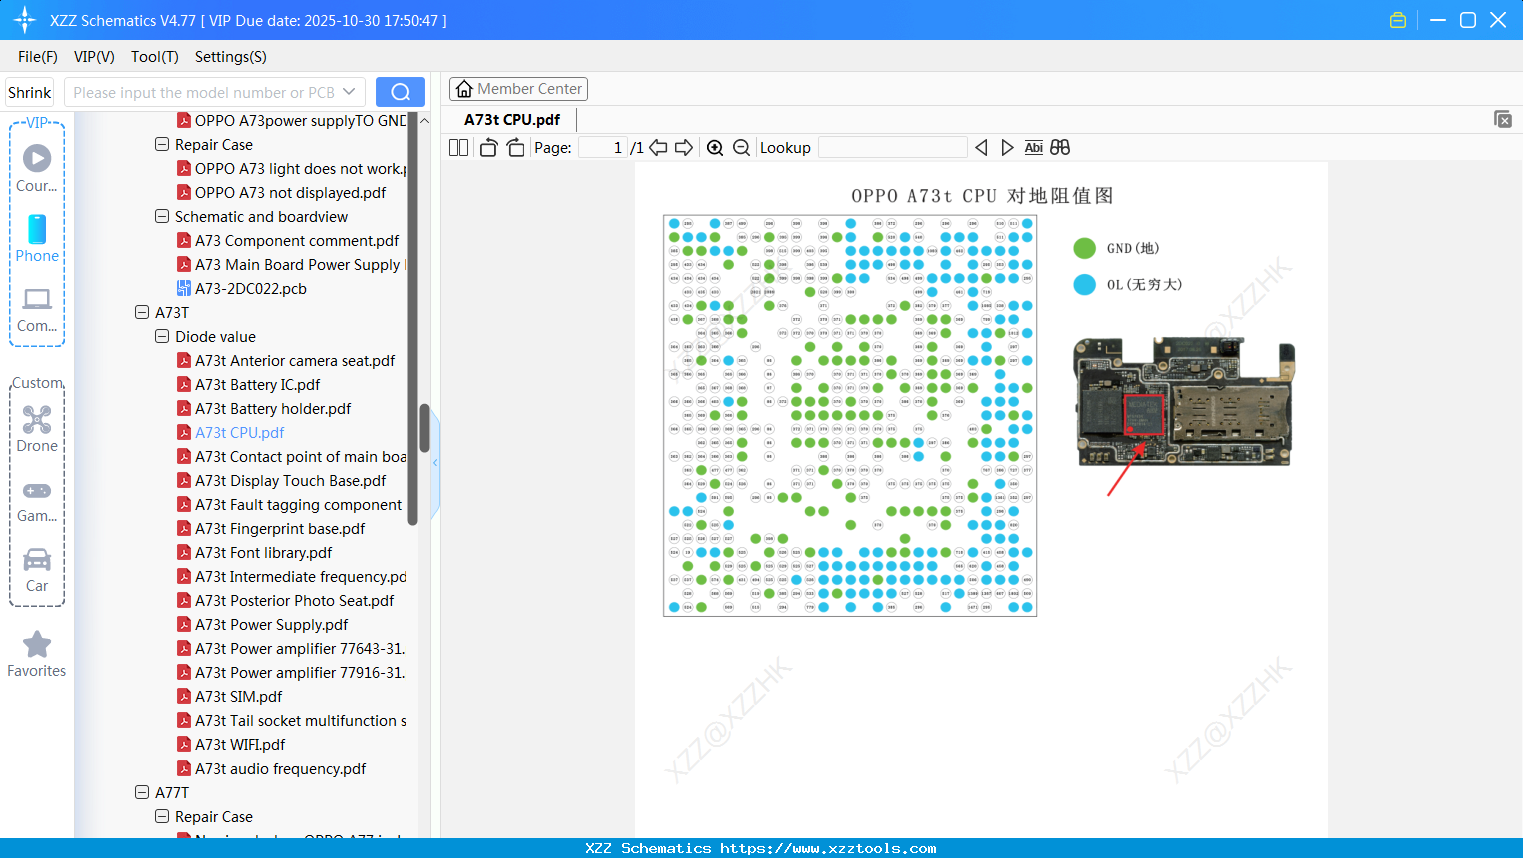Click the model number search box
The image size is (1523, 858).
[215, 92]
